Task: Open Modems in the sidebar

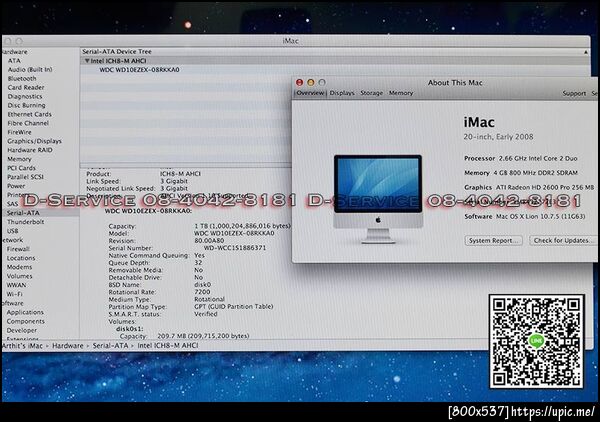Action: point(19,267)
